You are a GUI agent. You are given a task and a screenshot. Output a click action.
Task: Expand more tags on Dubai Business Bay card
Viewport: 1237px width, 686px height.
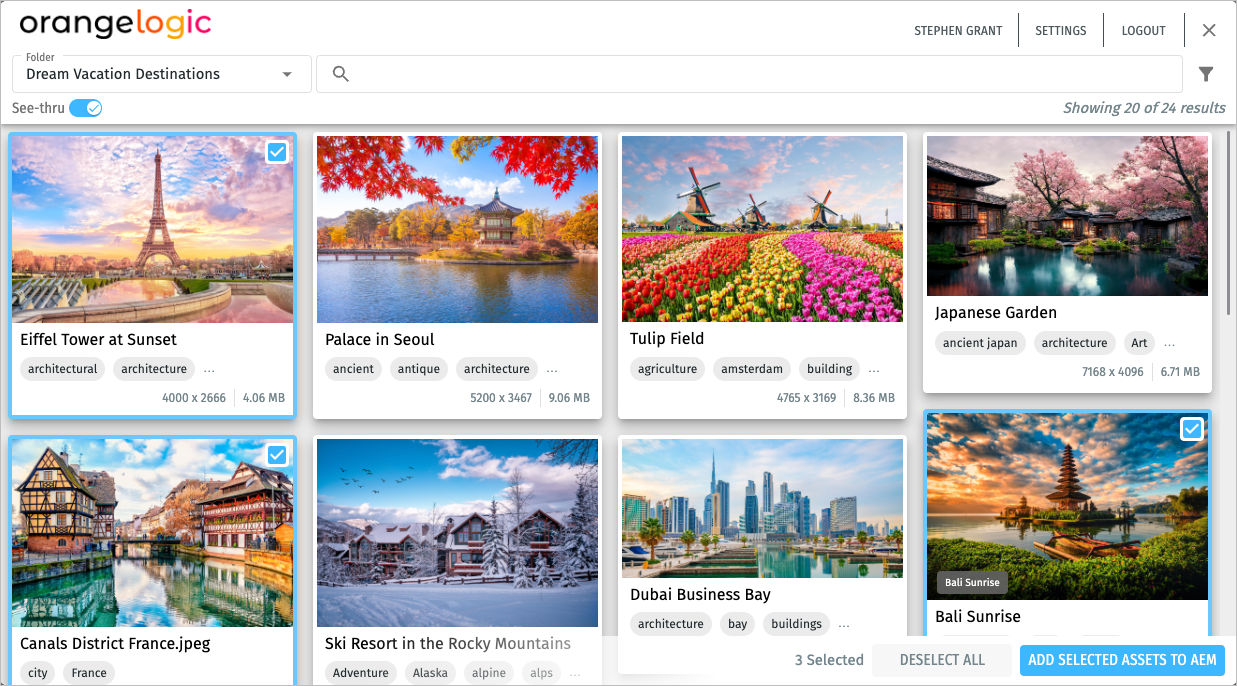pyautogui.click(x=844, y=624)
